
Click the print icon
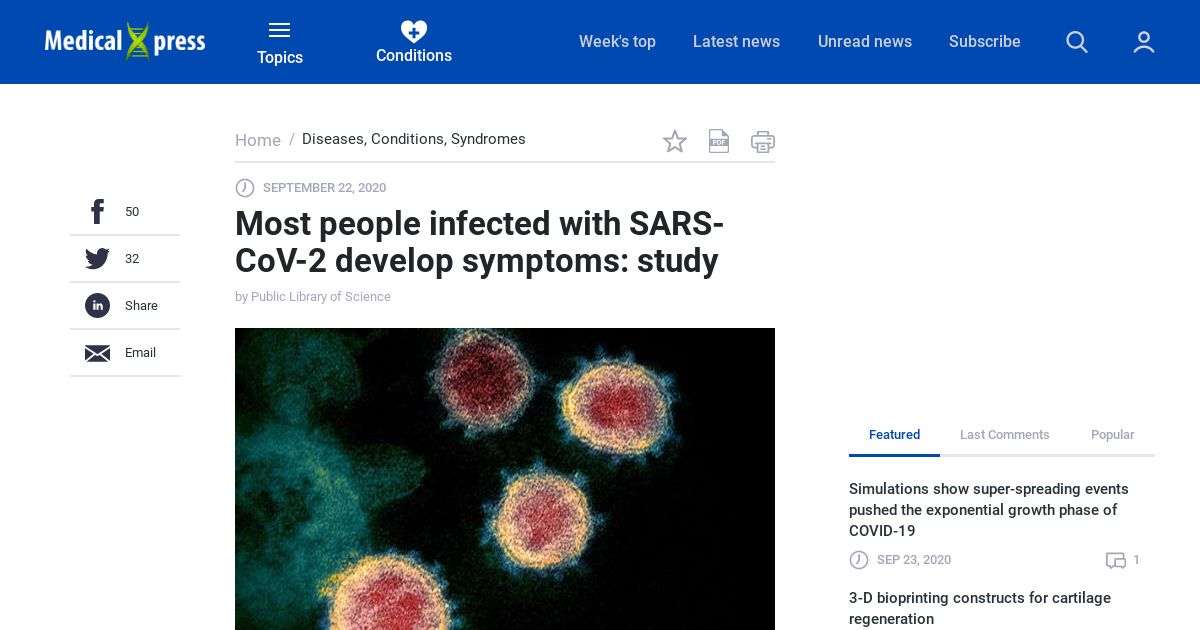pos(763,142)
